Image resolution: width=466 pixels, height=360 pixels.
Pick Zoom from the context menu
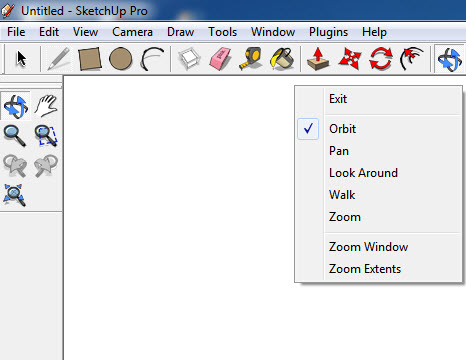379,217
